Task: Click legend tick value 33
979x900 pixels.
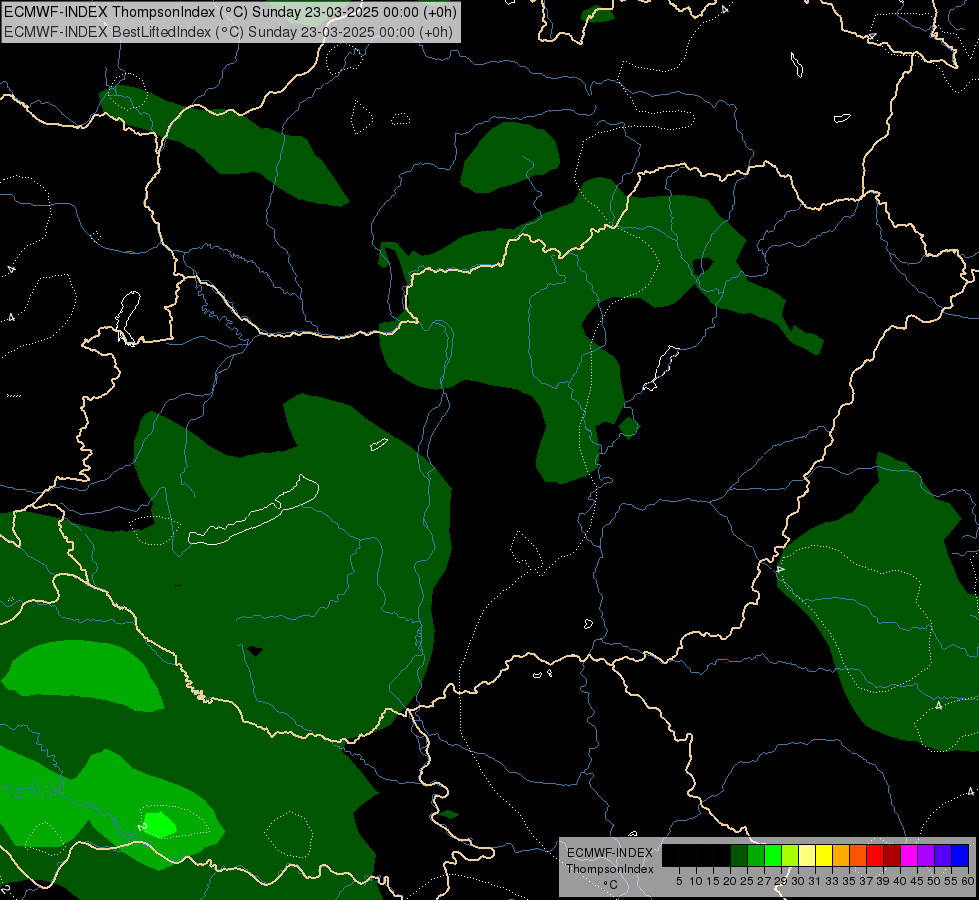Action: point(832,881)
